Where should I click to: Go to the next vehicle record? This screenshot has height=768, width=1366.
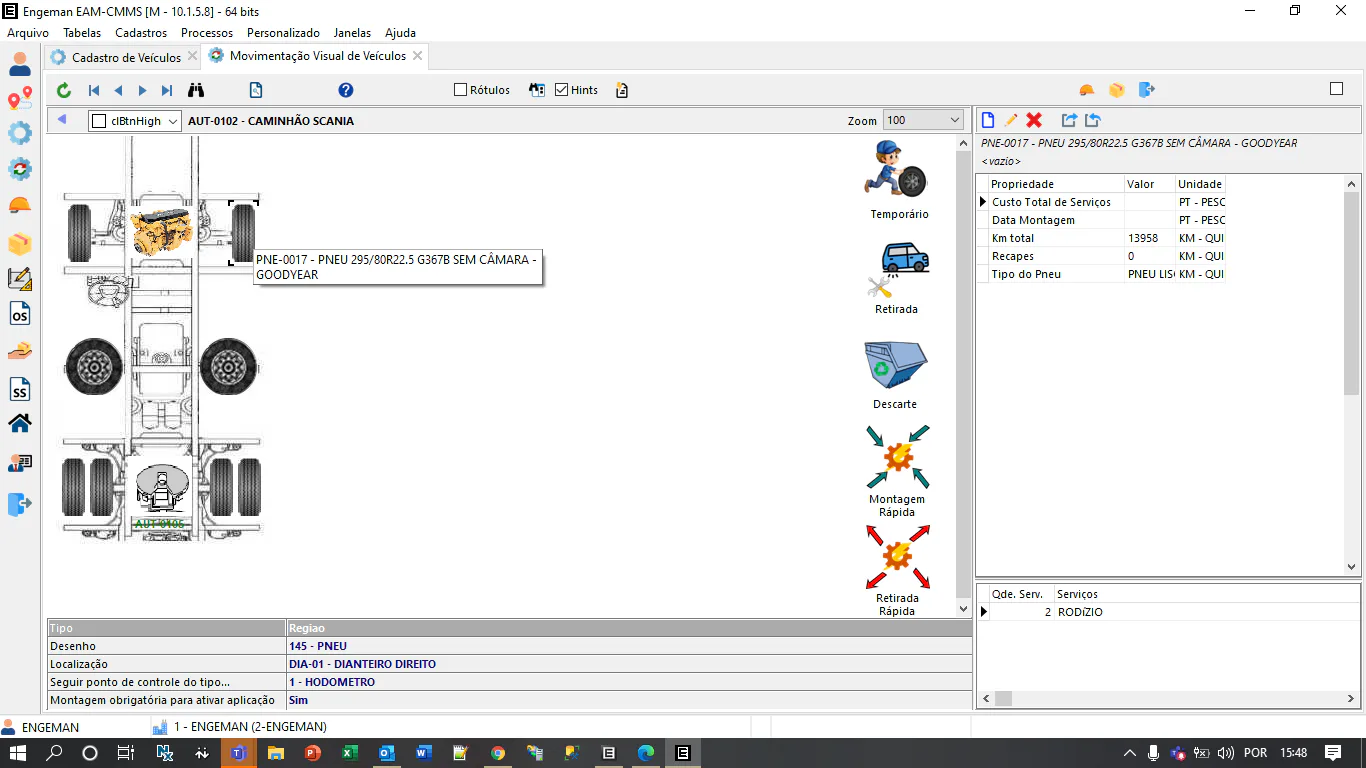click(x=142, y=90)
